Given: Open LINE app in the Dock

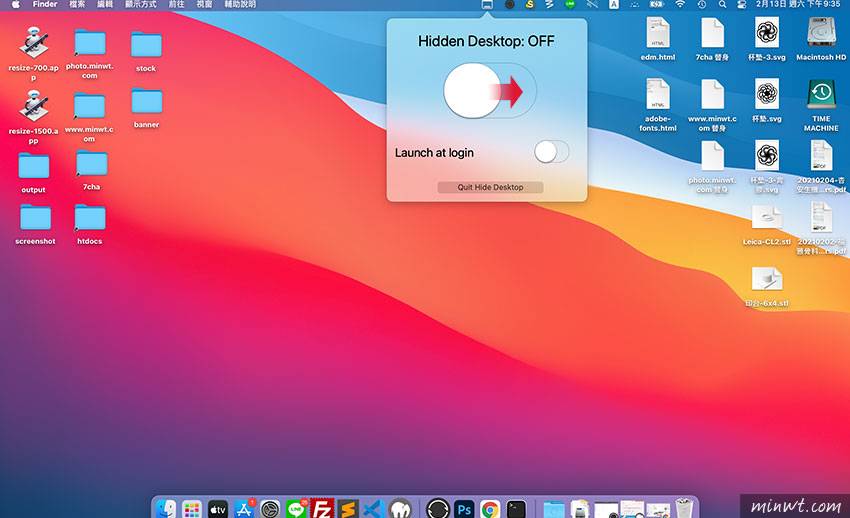Looking at the screenshot, I should pyautogui.click(x=296, y=509).
